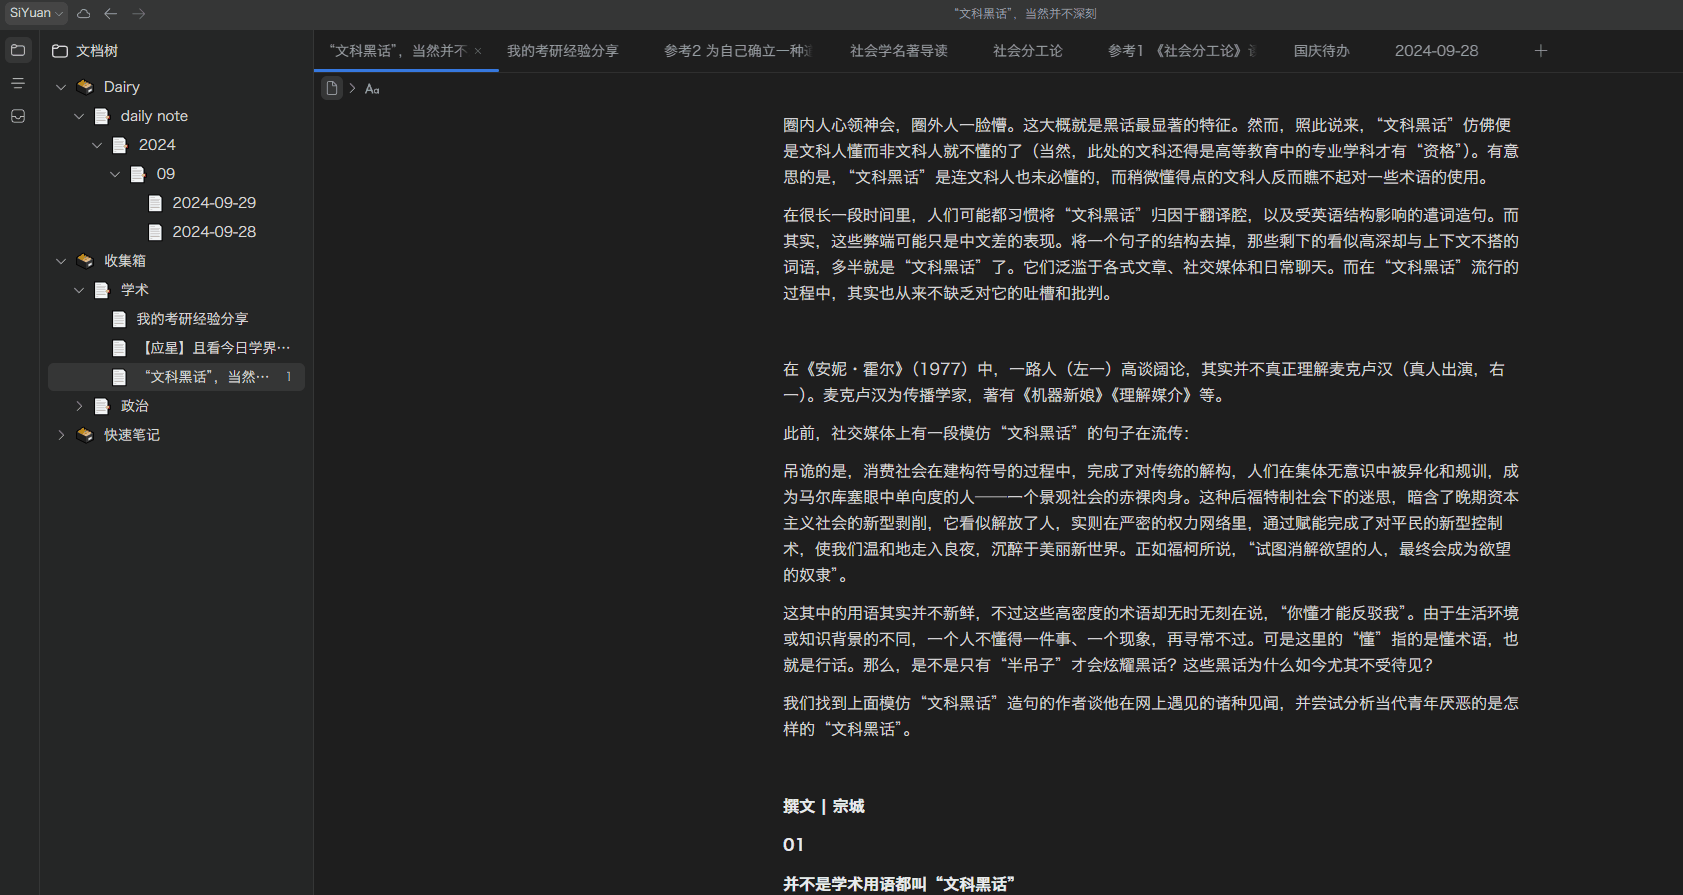Screen dimensions: 1683x895
Task: Toggle the file tree dock panel icon
Action: [x=18, y=50]
